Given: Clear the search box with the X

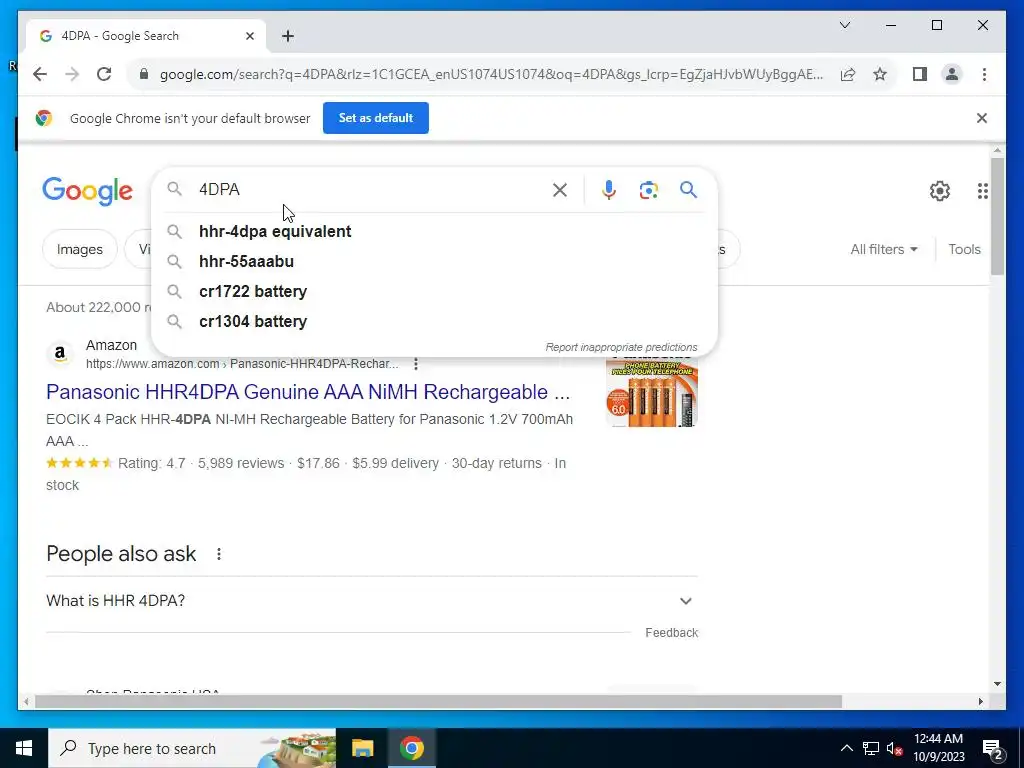Looking at the screenshot, I should [x=560, y=190].
